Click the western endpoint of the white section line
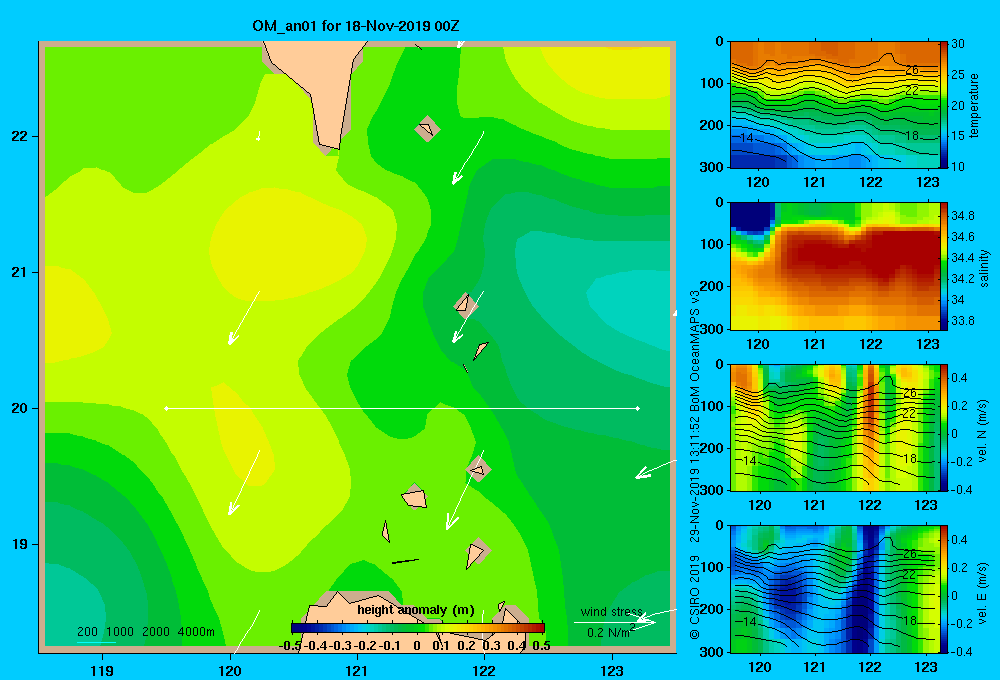The image size is (1000, 680). (x=166, y=408)
